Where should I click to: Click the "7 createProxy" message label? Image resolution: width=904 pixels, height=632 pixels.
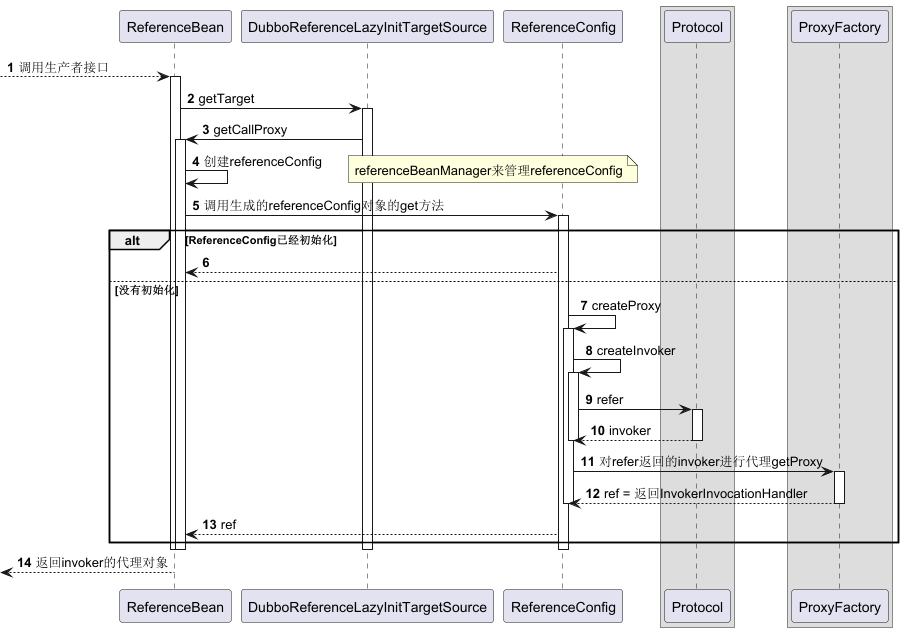click(620, 306)
